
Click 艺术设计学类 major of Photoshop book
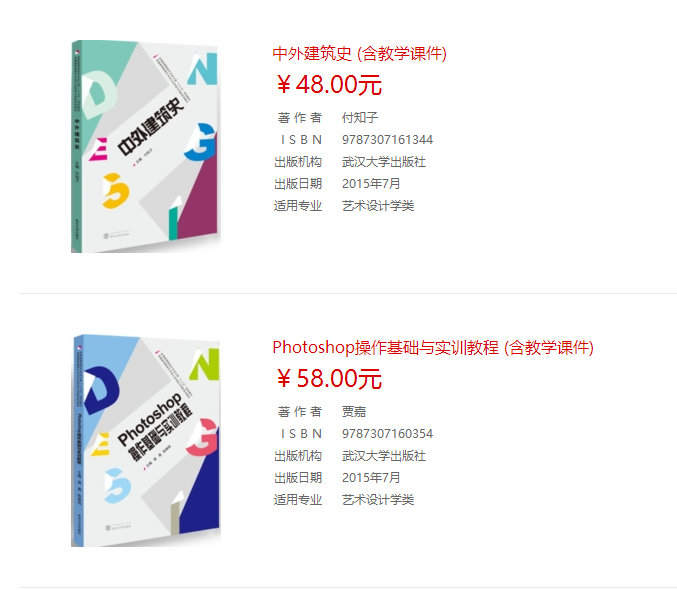coord(378,500)
